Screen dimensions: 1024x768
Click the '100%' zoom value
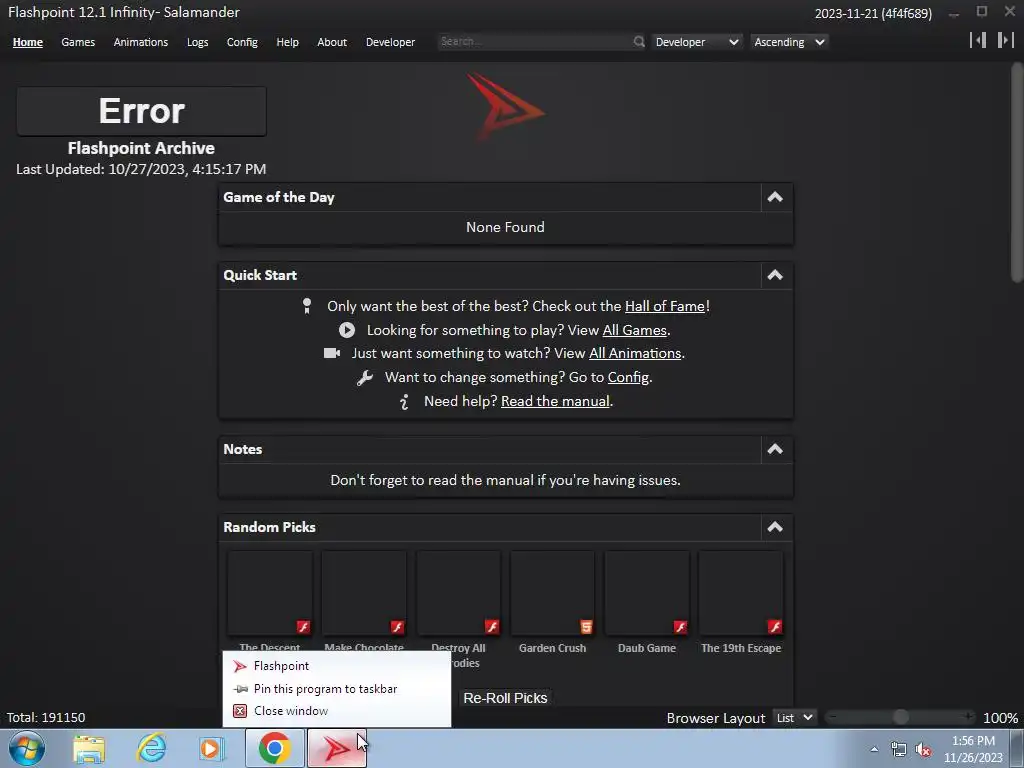[1000, 718]
